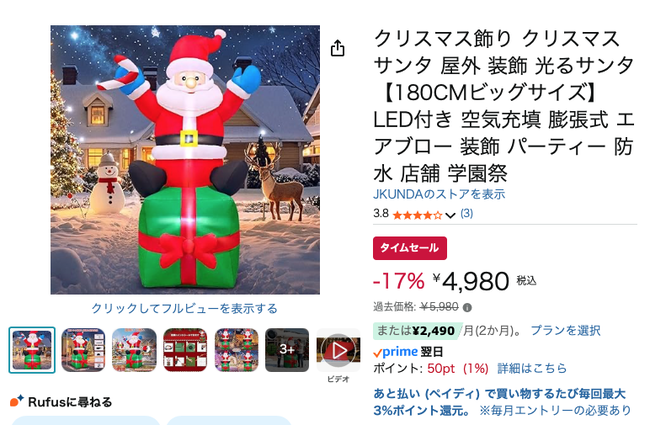This screenshot has height=425, width=650.
Task: Expand the rating breakdown chevron
Action: pos(451,215)
